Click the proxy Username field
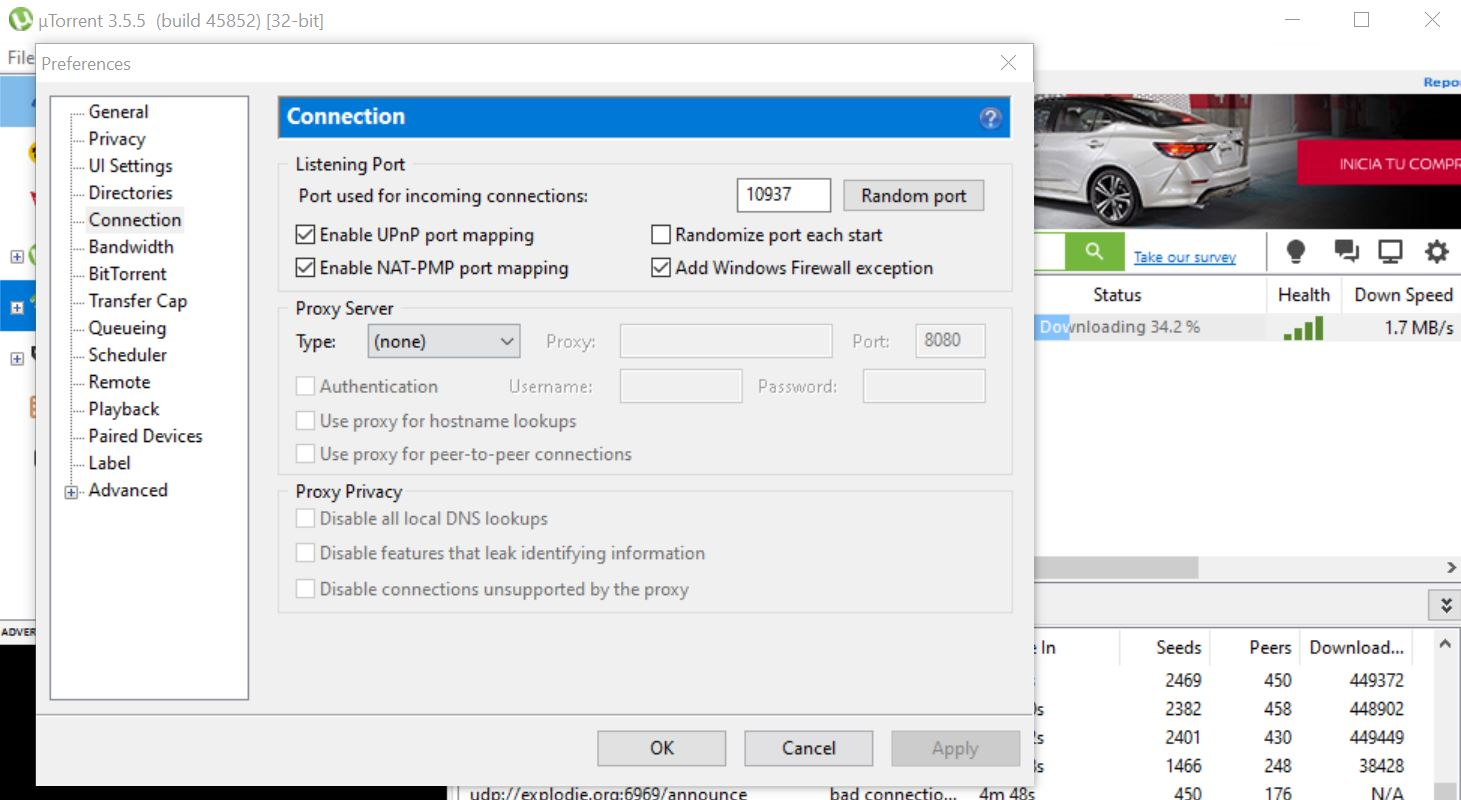Screen dimensions: 1461x800 click(x=681, y=386)
